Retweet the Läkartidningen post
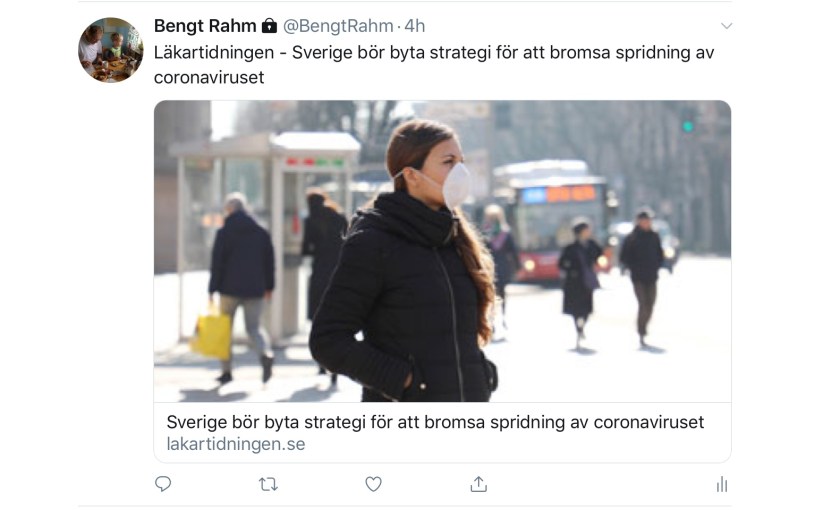Image resolution: width=840 pixels, height=510 pixels. (x=268, y=484)
